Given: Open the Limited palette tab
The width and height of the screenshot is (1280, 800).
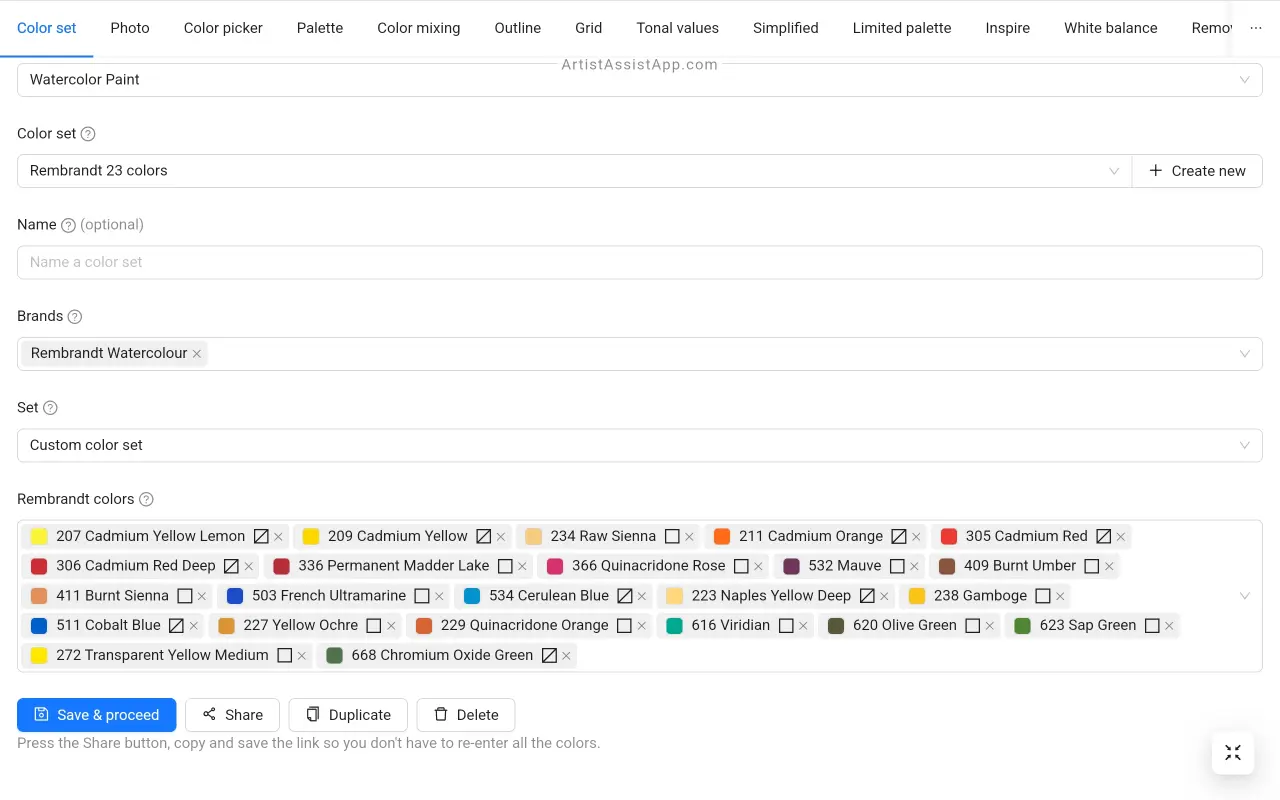Looking at the screenshot, I should [902, 28].
